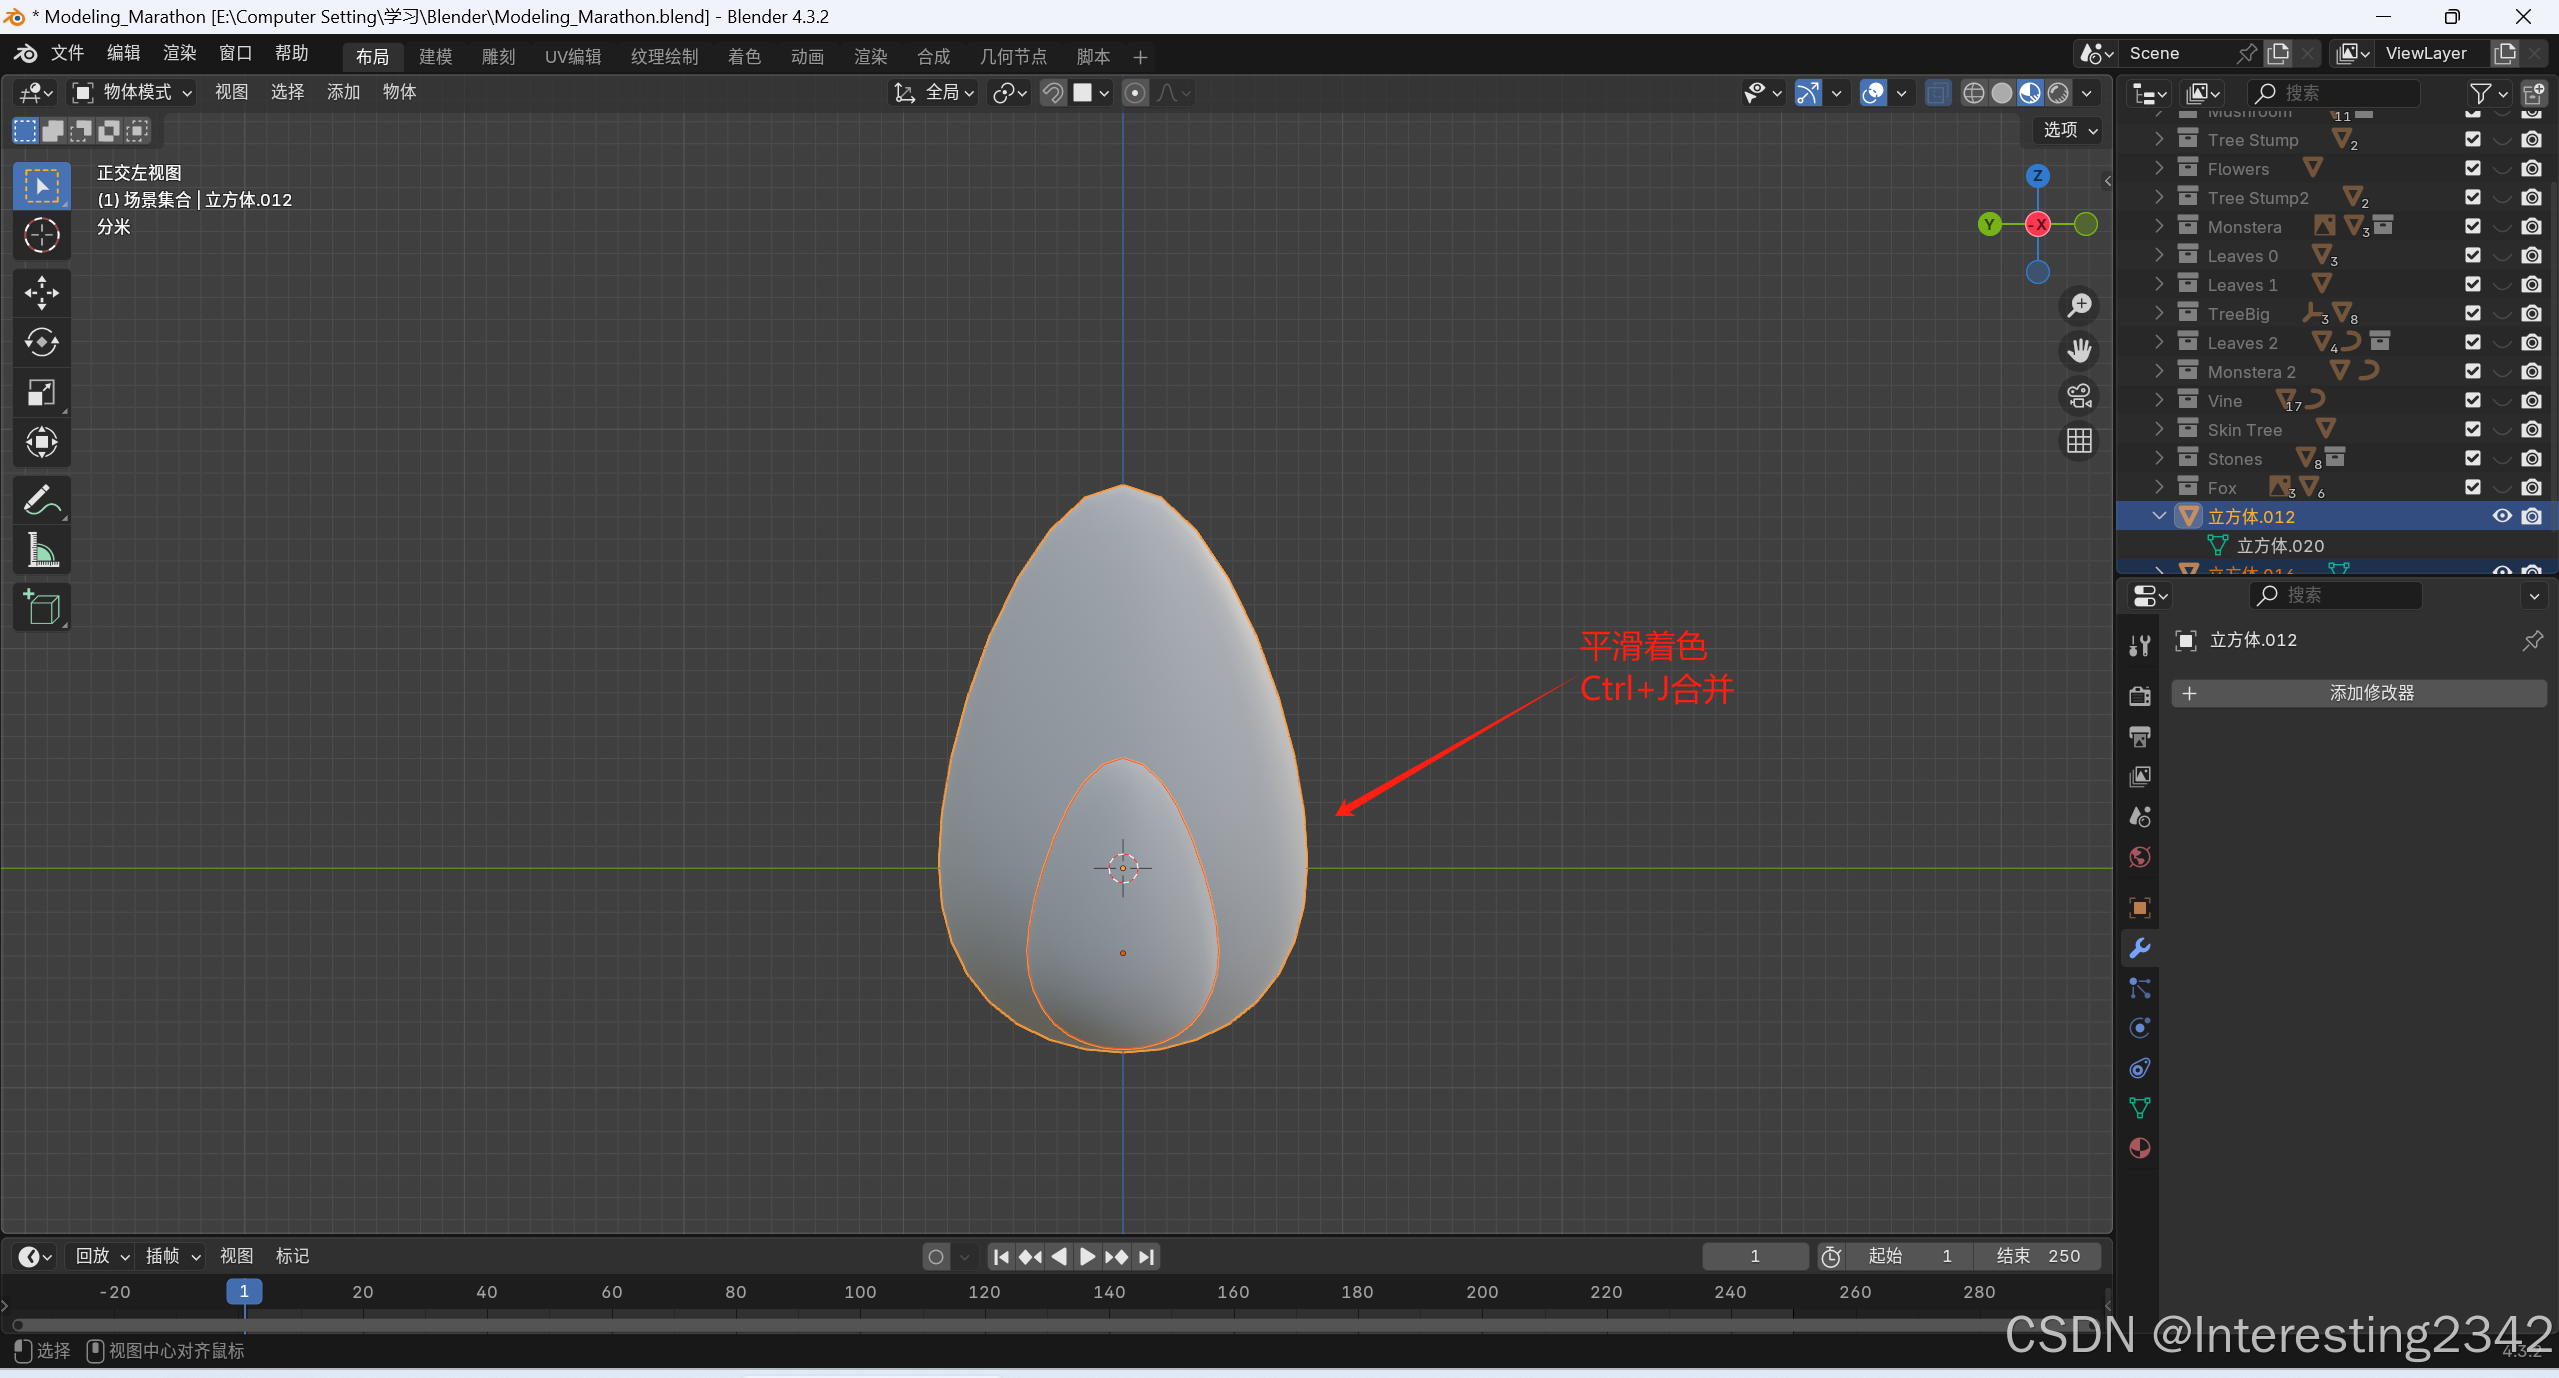The height and width of the screenshot is (1378, 2559).
Task: Expand the TreeBig collection
Action: click(2160, 314)
